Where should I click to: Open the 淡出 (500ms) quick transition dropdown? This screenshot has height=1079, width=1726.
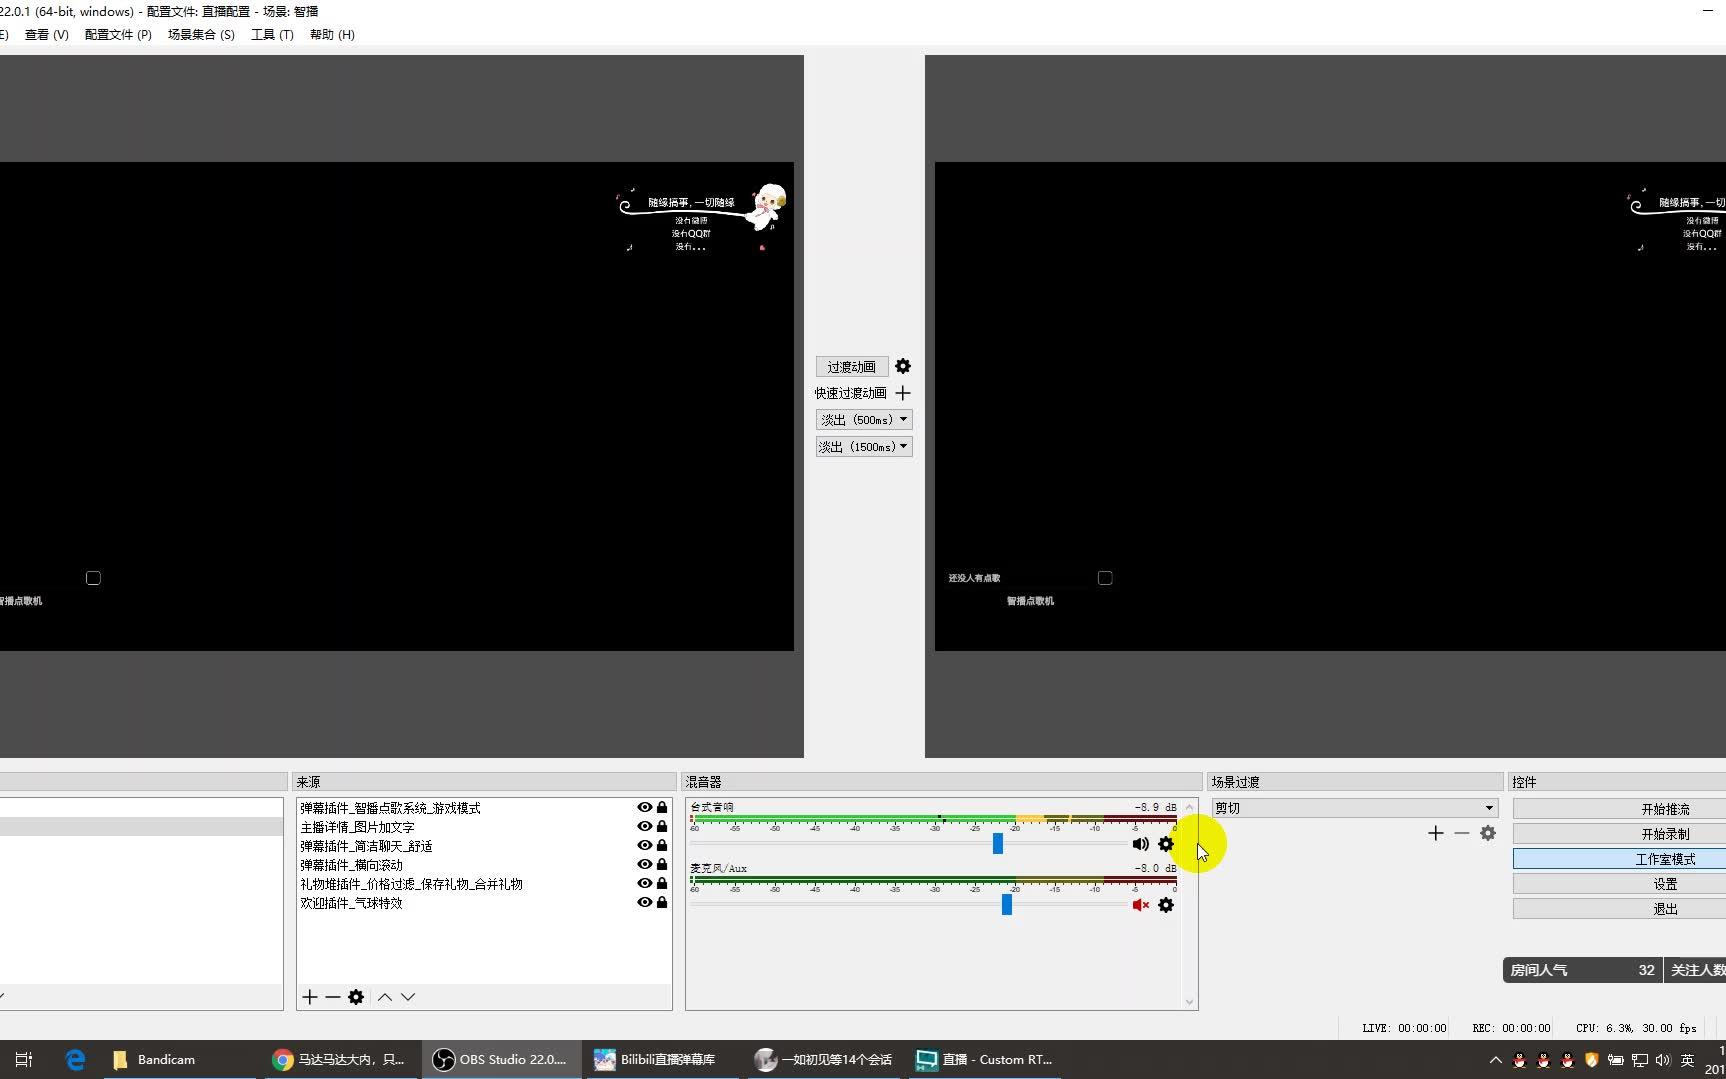tap(864, 420)
